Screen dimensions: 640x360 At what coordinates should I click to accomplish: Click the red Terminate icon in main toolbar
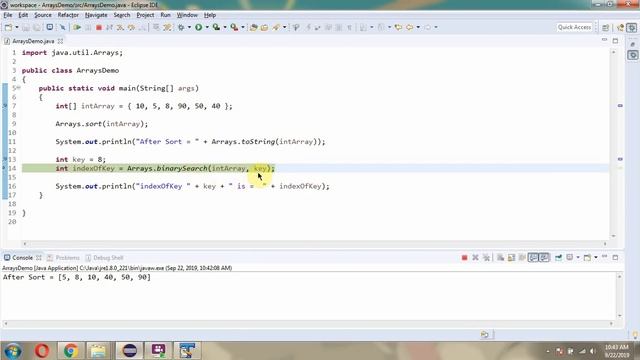[x=99, y=27]
